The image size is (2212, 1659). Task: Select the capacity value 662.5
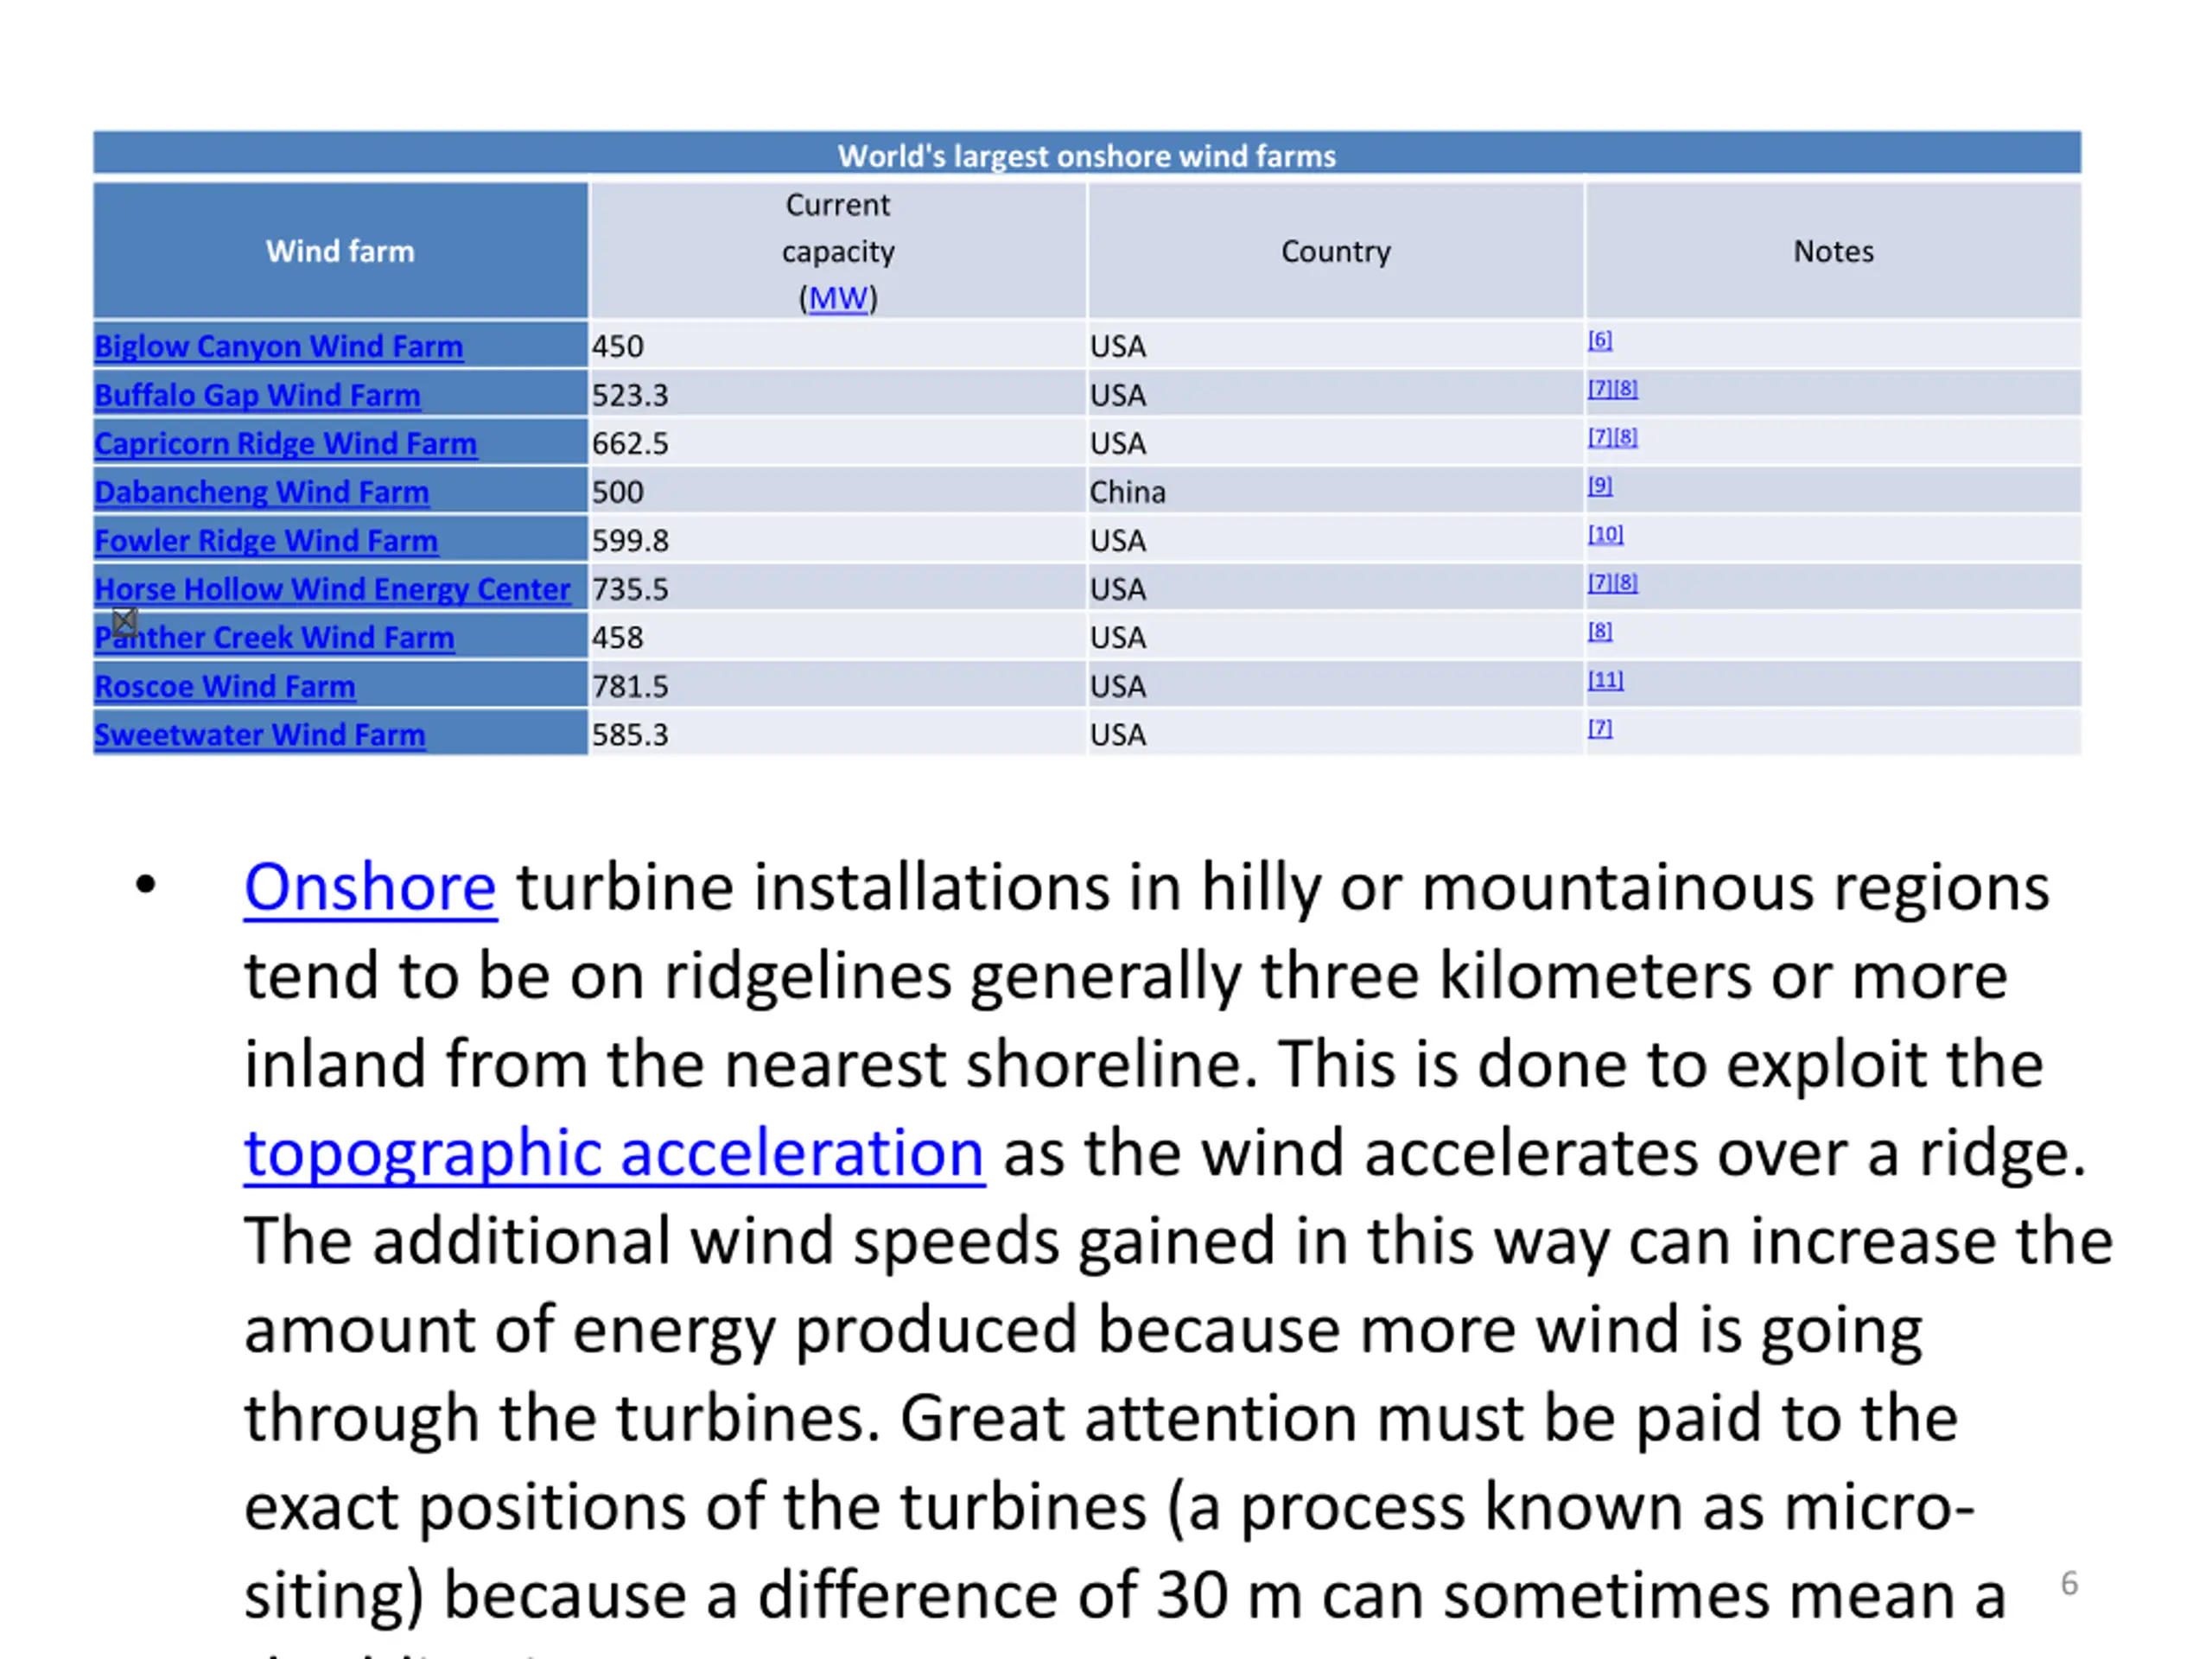[629, 443]
